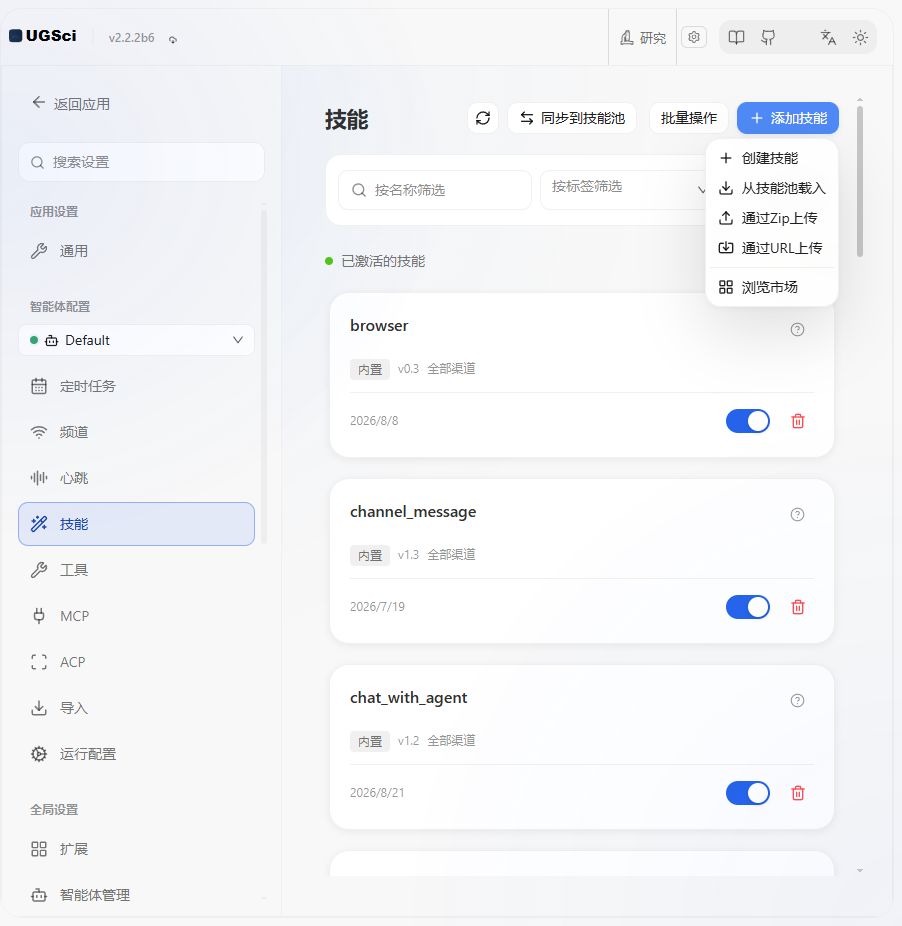Open the GitHub icon in header
The width and height of the screenshot is (902, 926).
tap(768, 38)
